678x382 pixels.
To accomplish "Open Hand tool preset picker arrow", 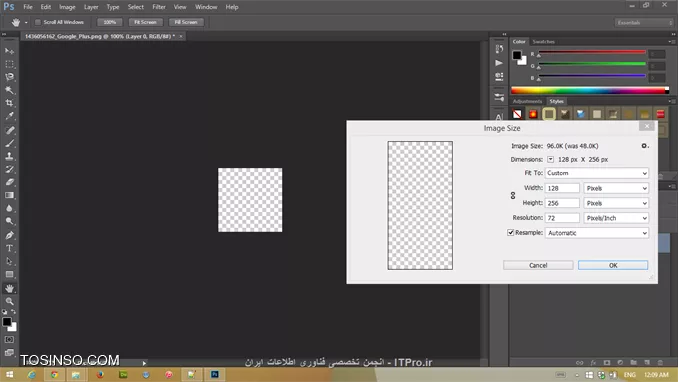I will point(26,22).
